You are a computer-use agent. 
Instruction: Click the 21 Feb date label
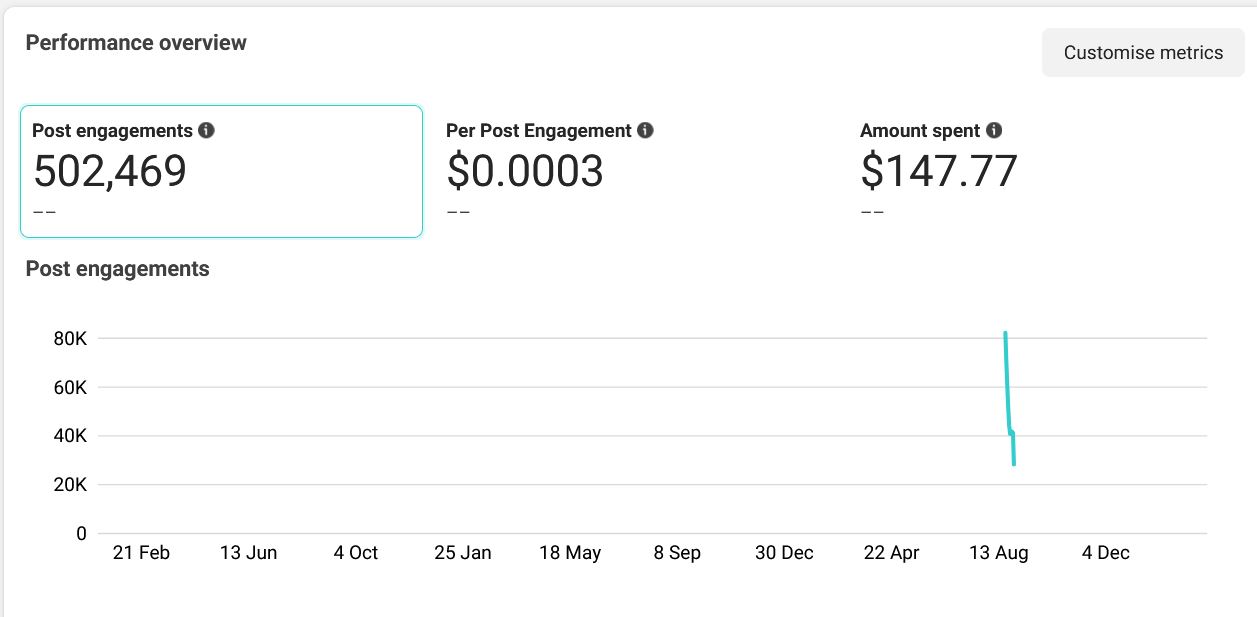click(x=141, y=553)
